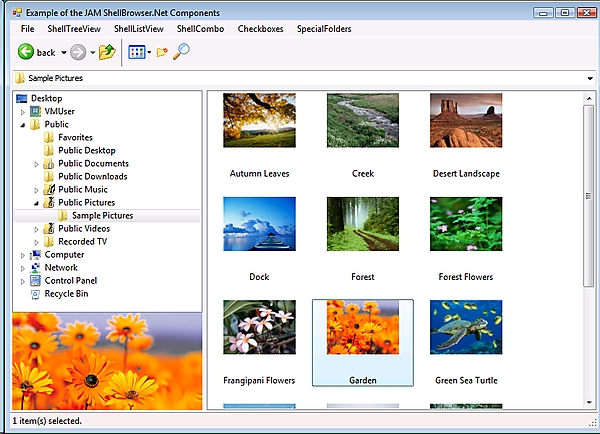Click the magnifying glass search icon

(x=182, y=52)
